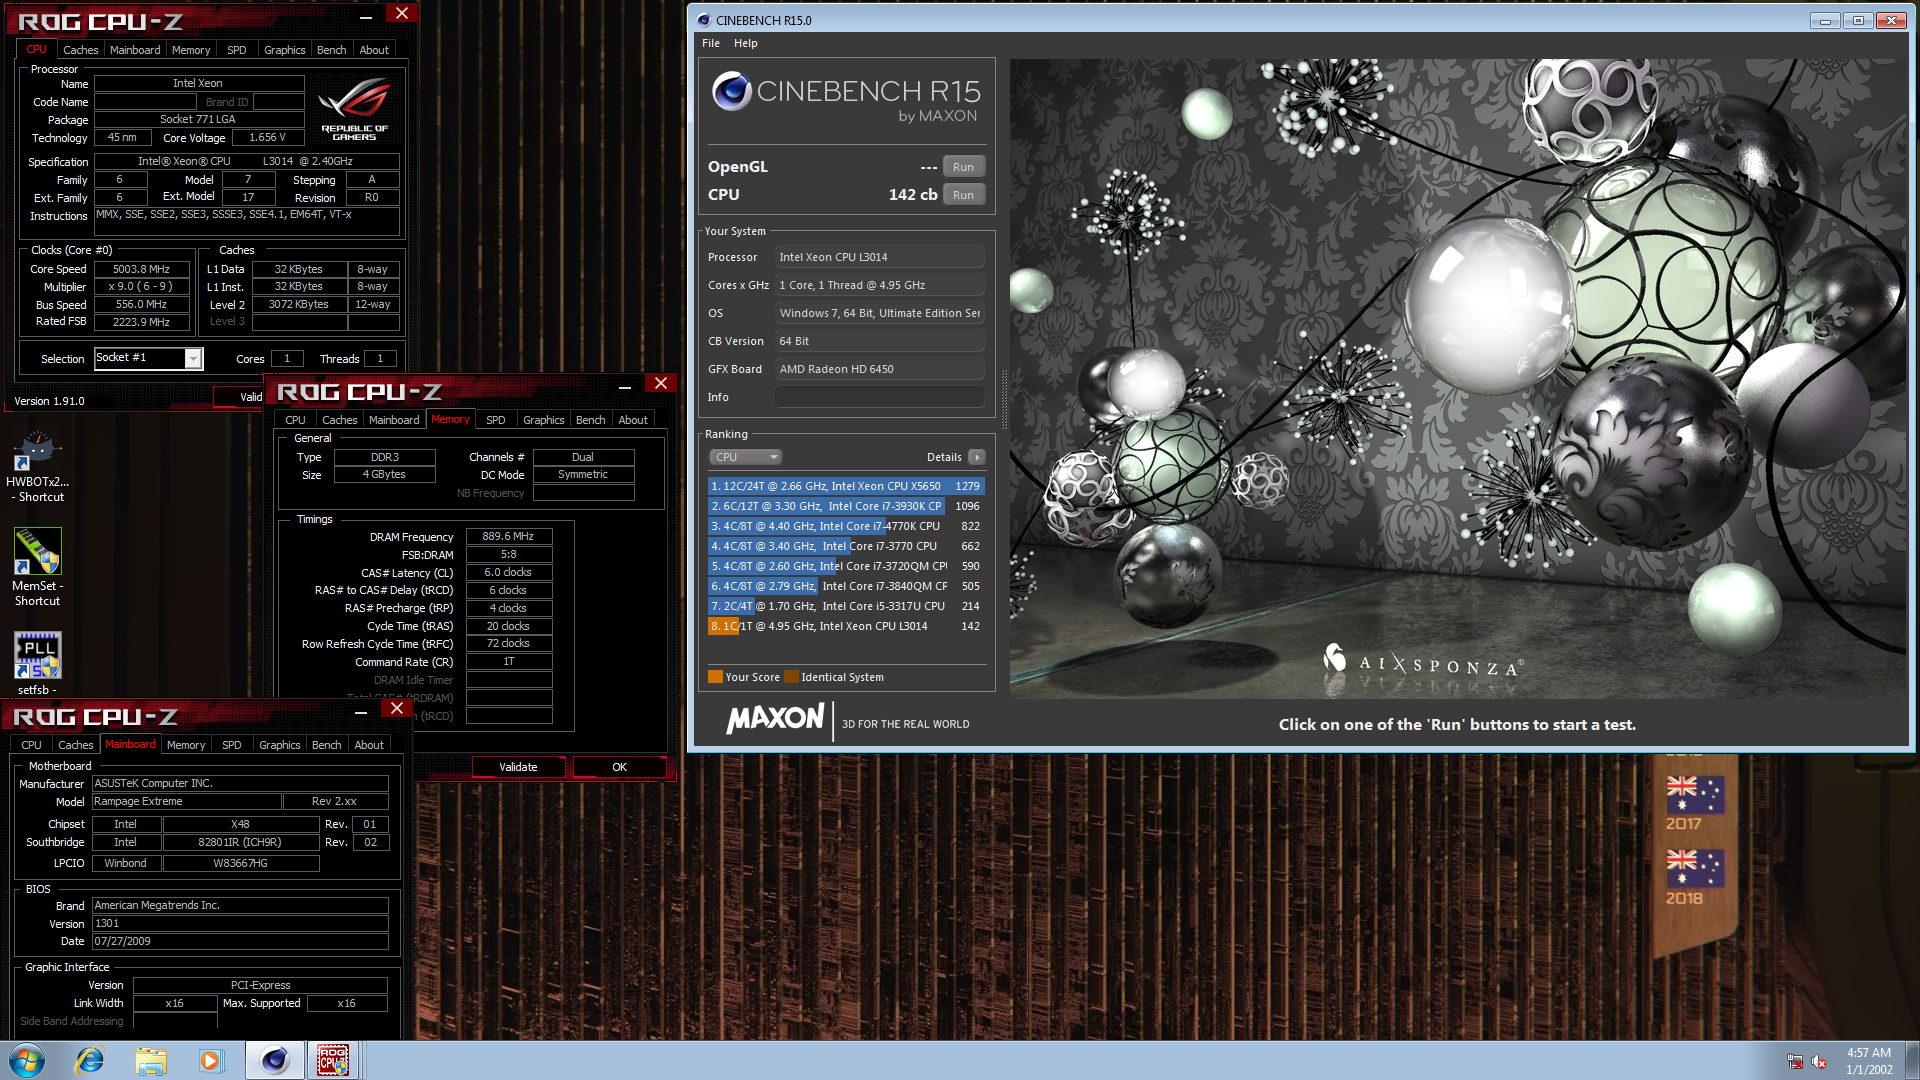
Task: Select the Xeon L3014 ranking row
Action: tap(846, 626)
